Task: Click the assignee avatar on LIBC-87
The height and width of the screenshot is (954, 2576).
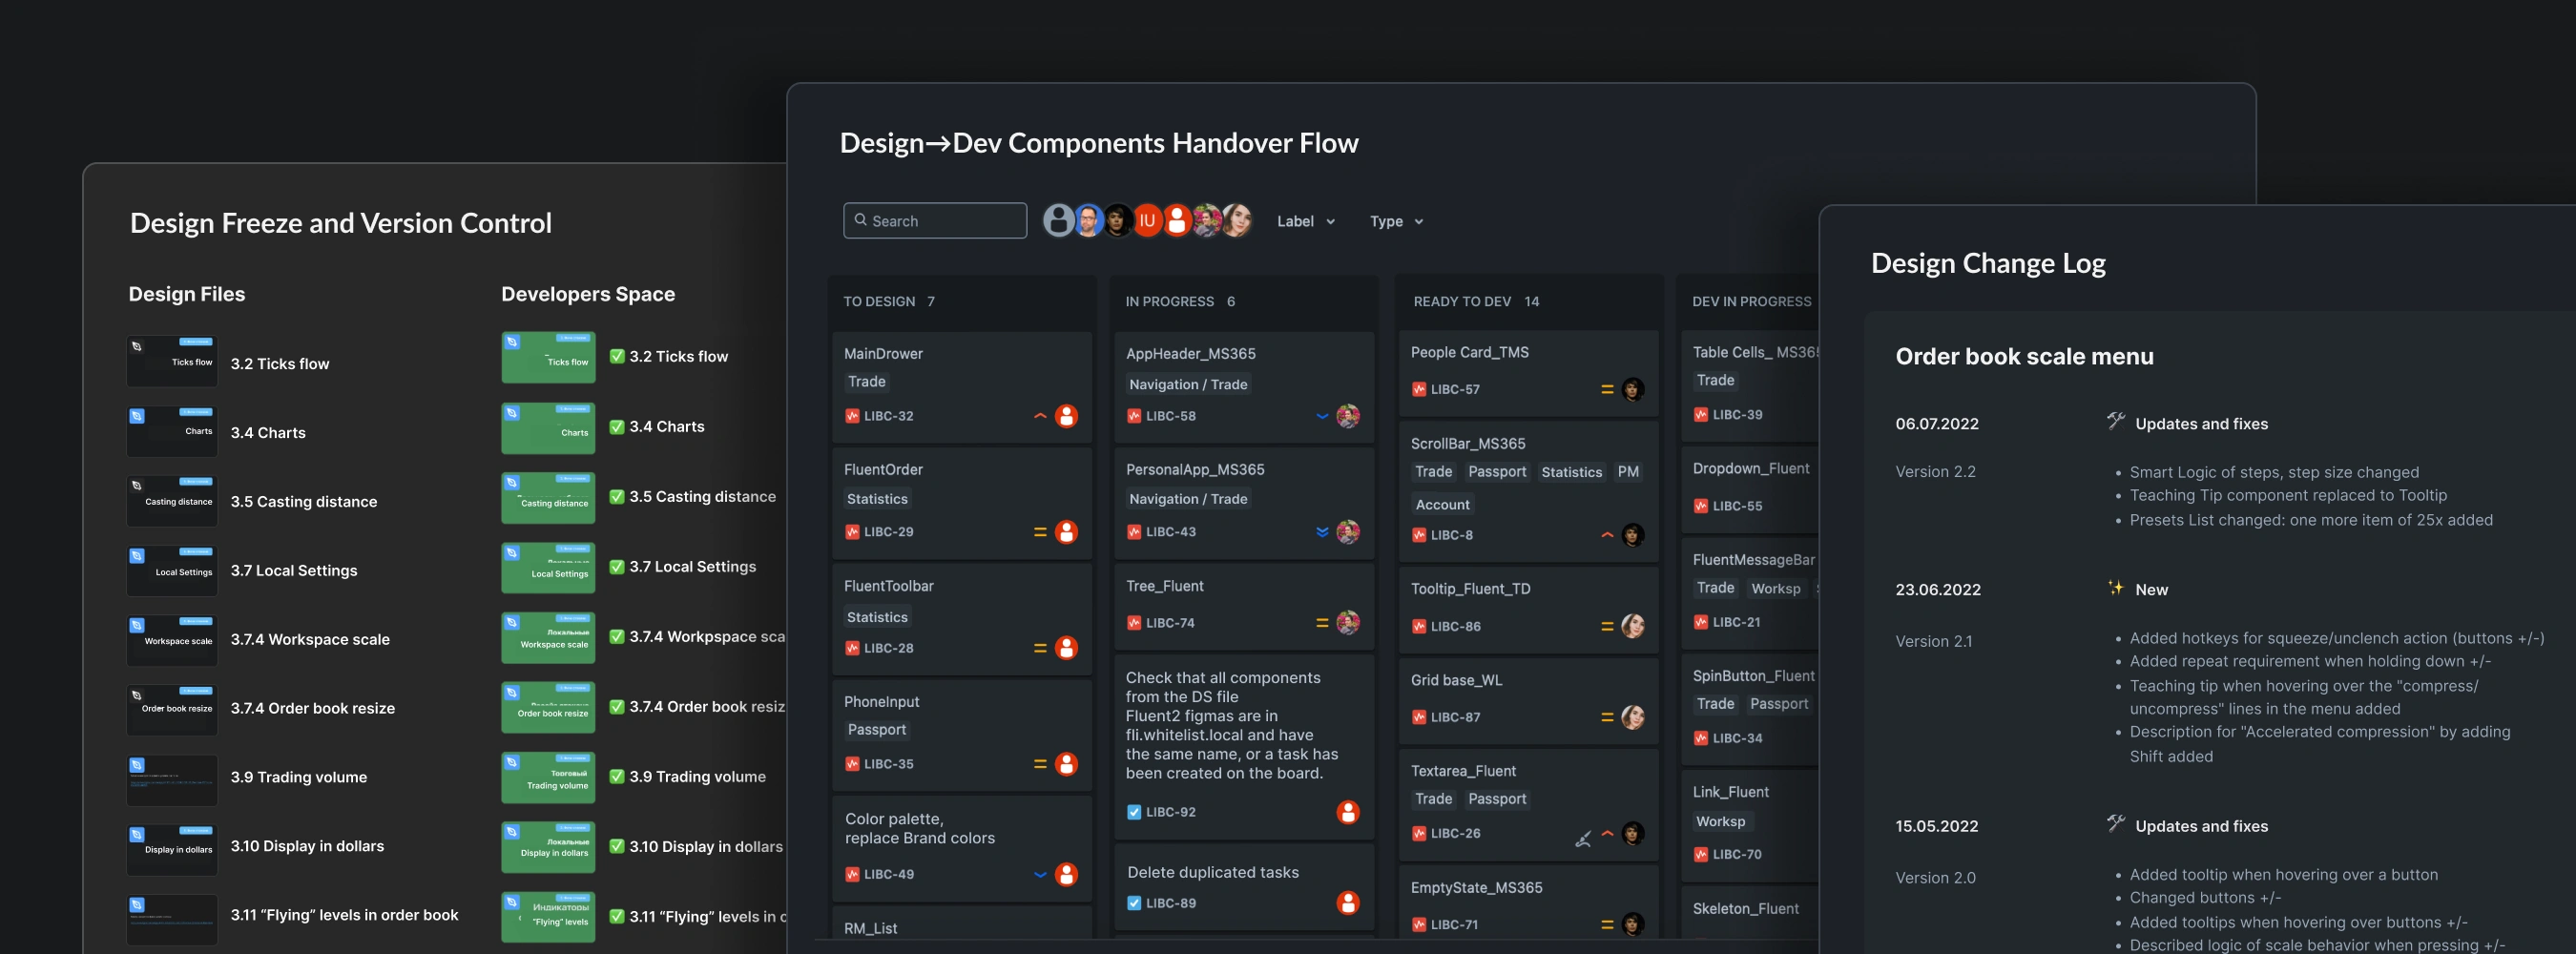Action: [1632, 717]
